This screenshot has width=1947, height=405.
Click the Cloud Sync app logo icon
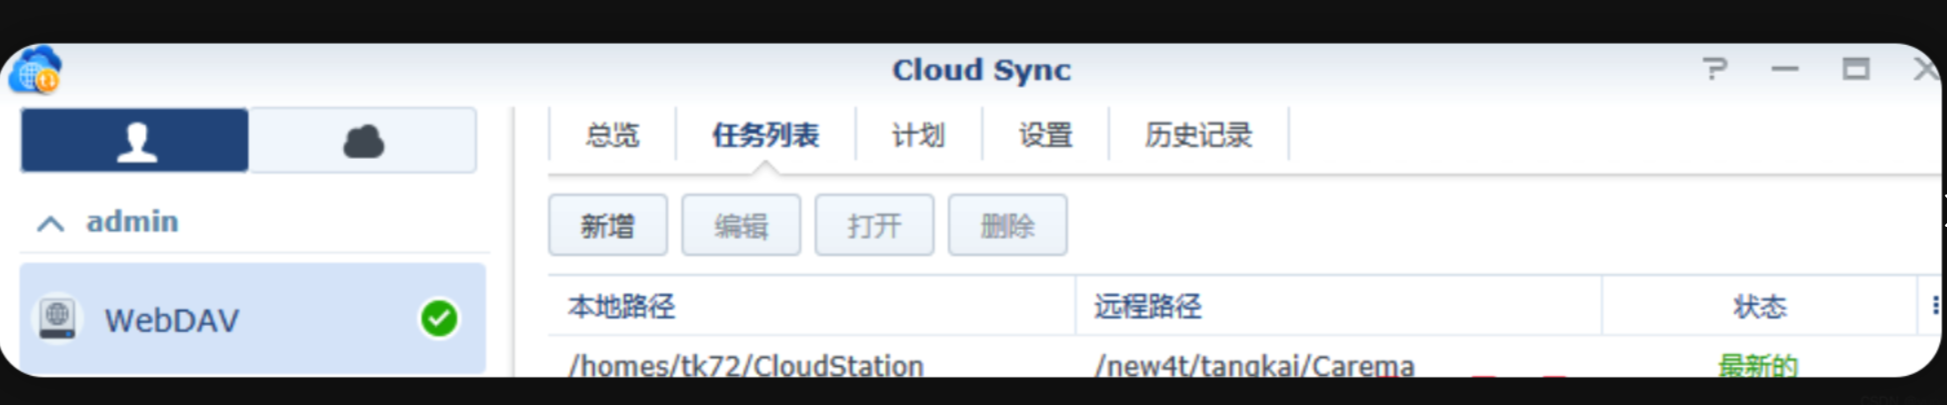pyautogui.click(x=35, y=70)
